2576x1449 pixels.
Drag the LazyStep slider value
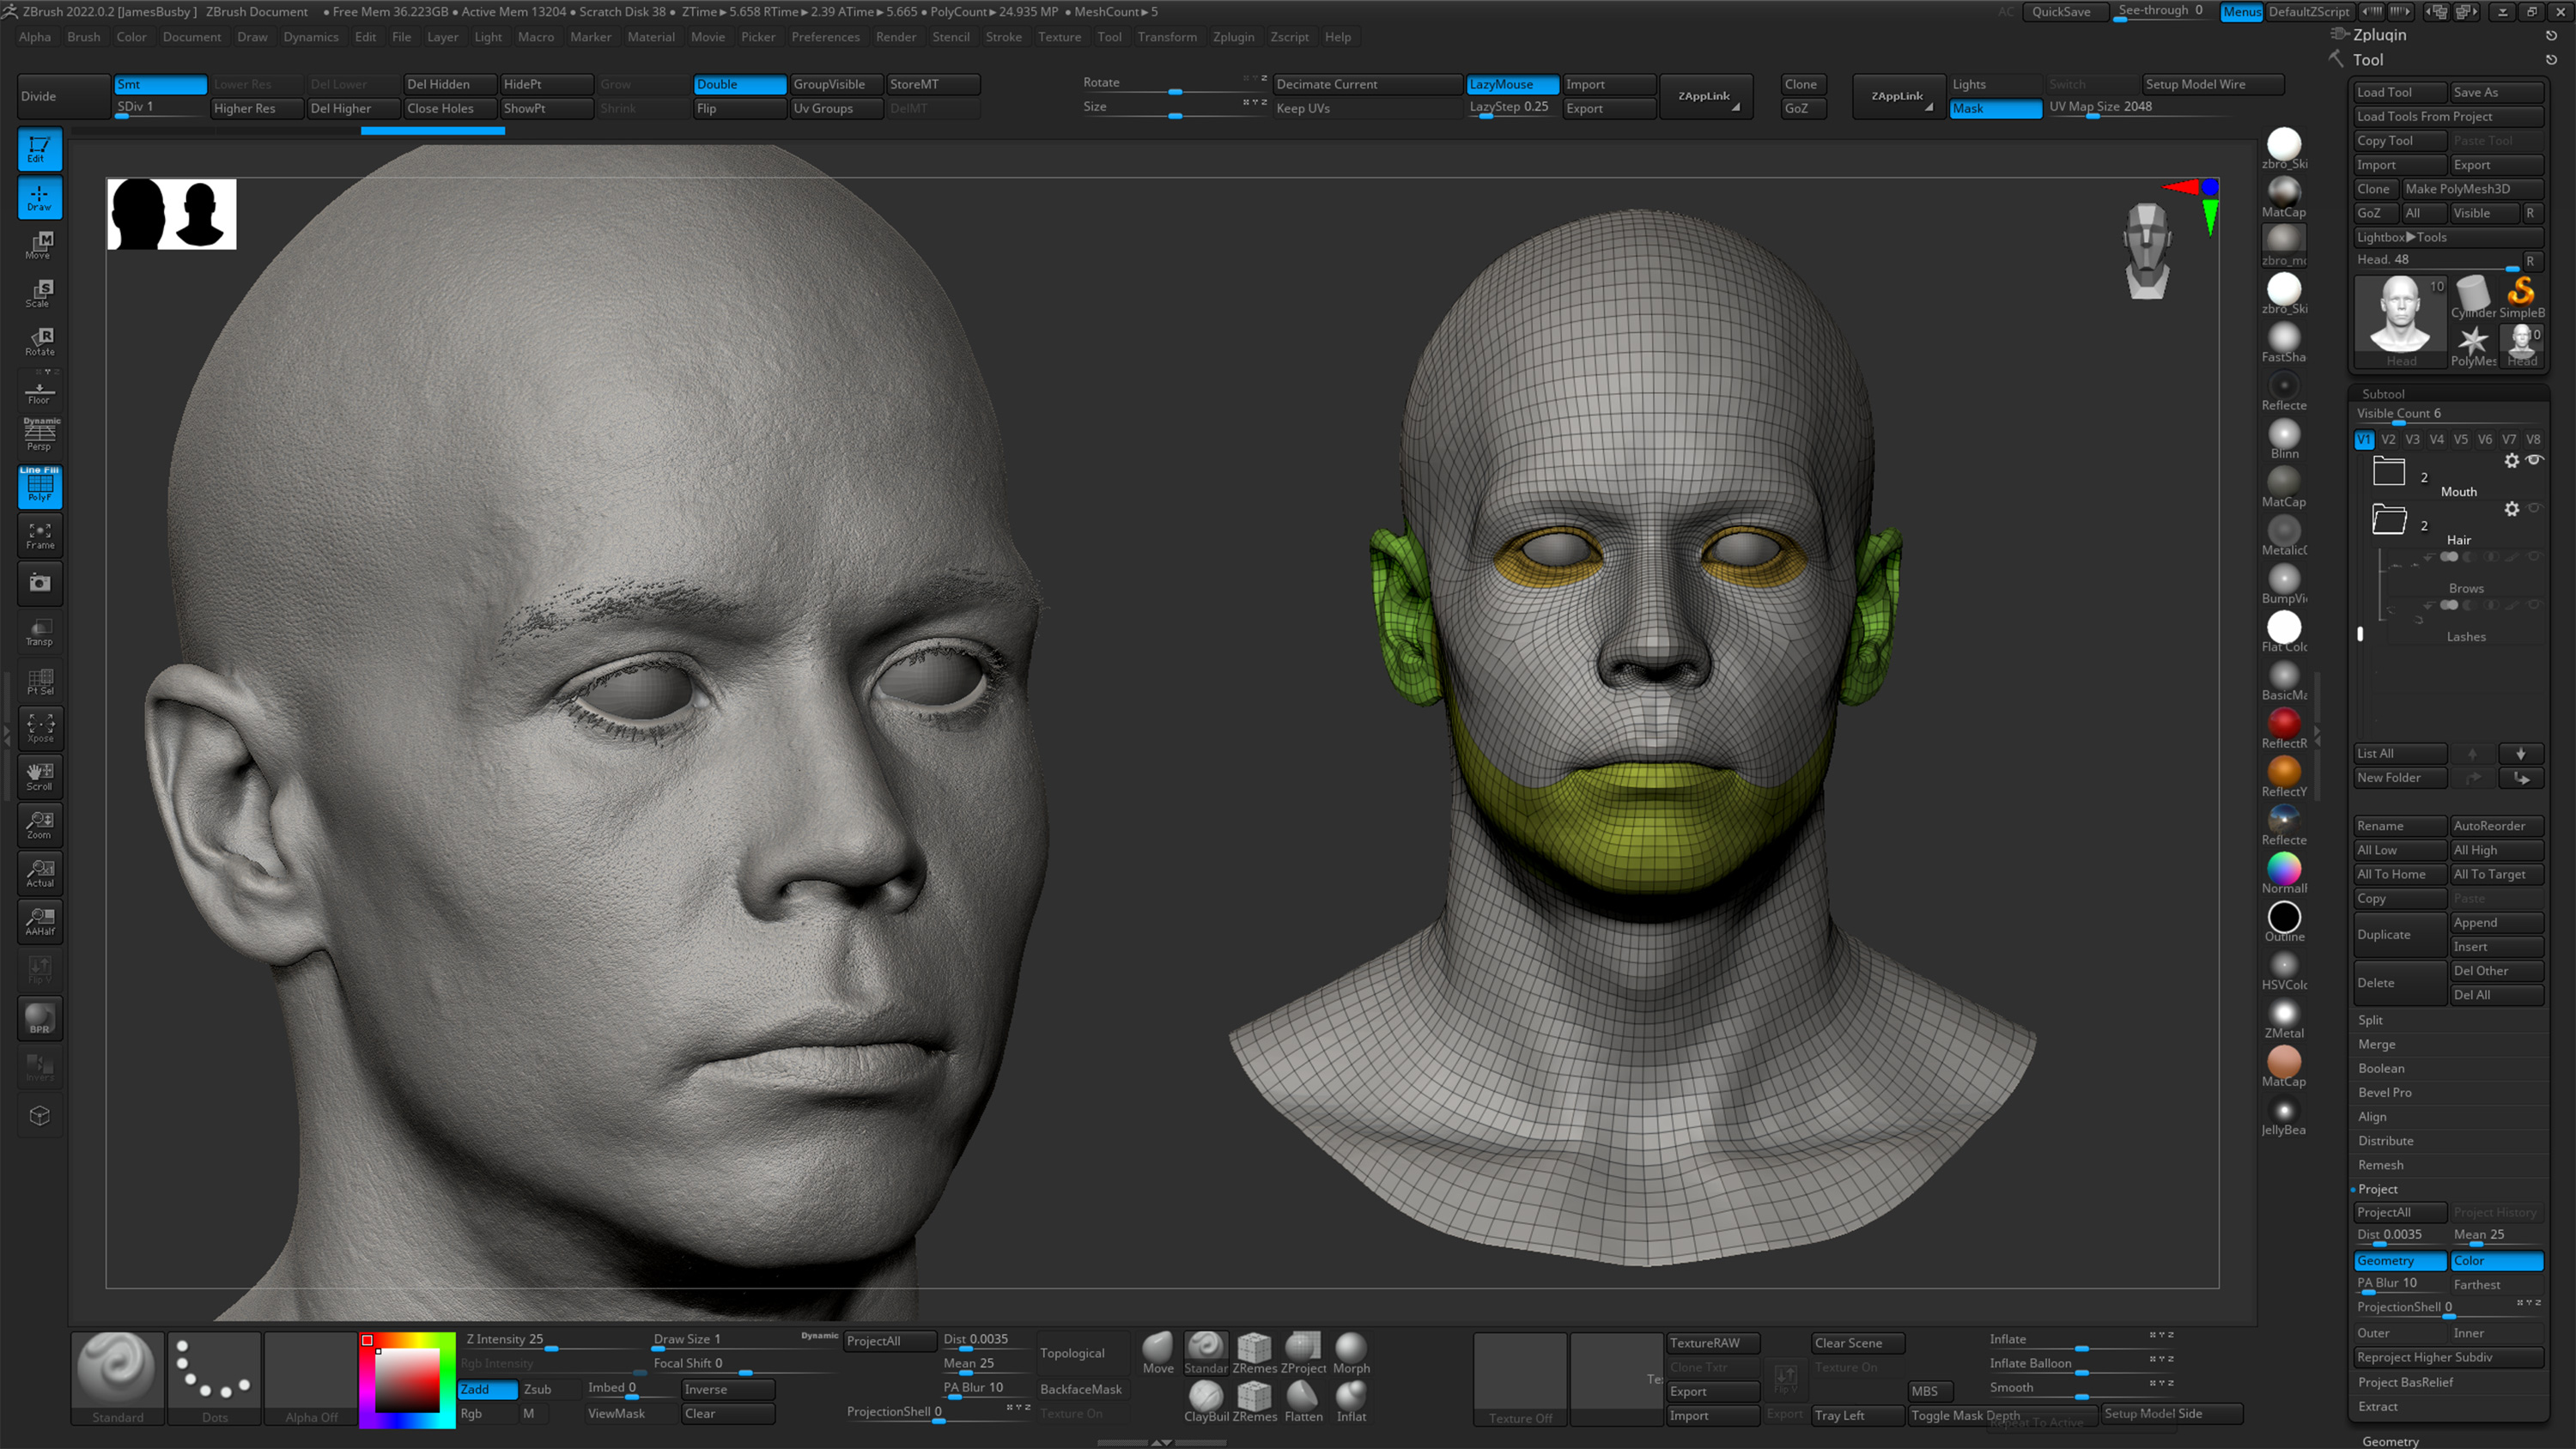point(1485,117)
